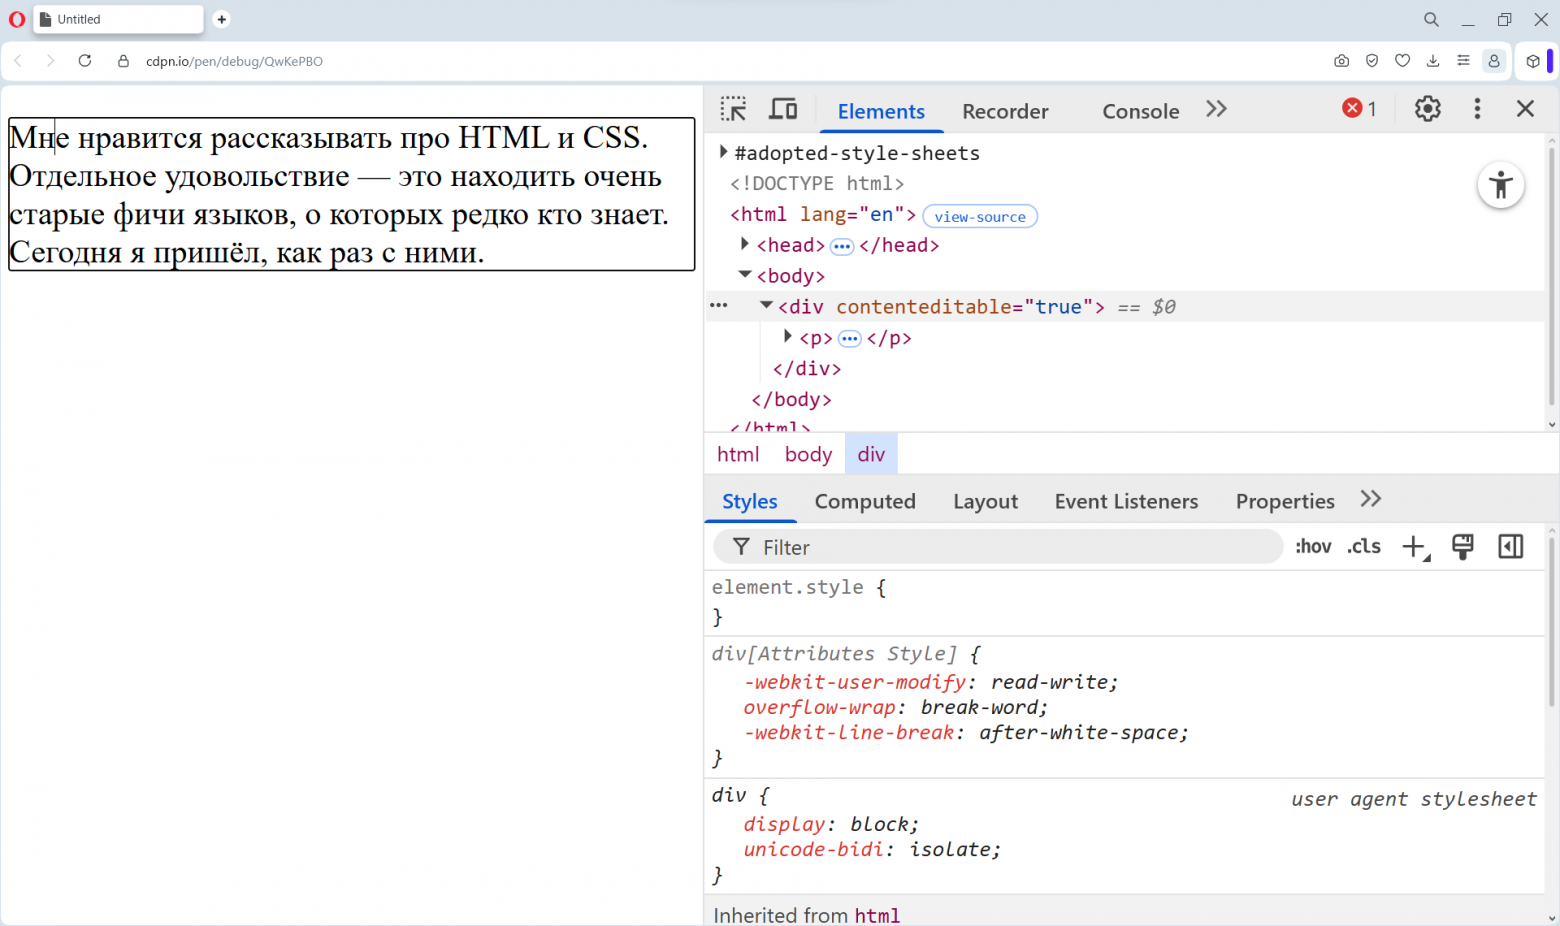
Task: Expand the head element node
Action: (744, 244)
